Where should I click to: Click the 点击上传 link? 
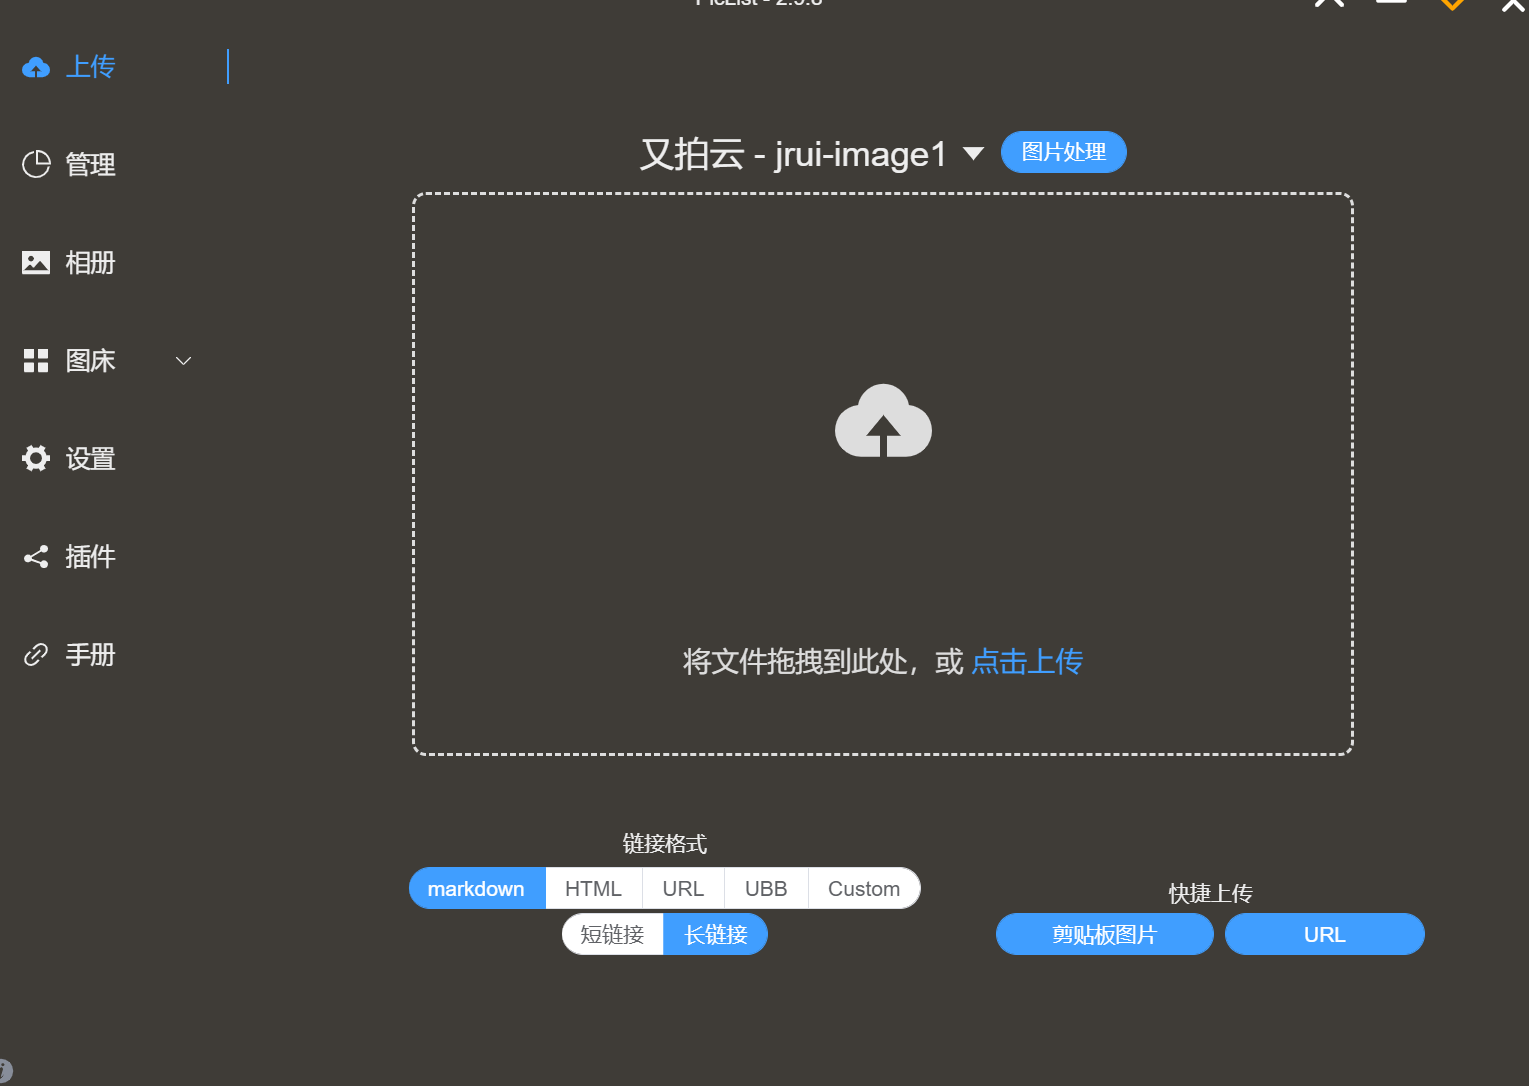click(x=1027, y=661)
